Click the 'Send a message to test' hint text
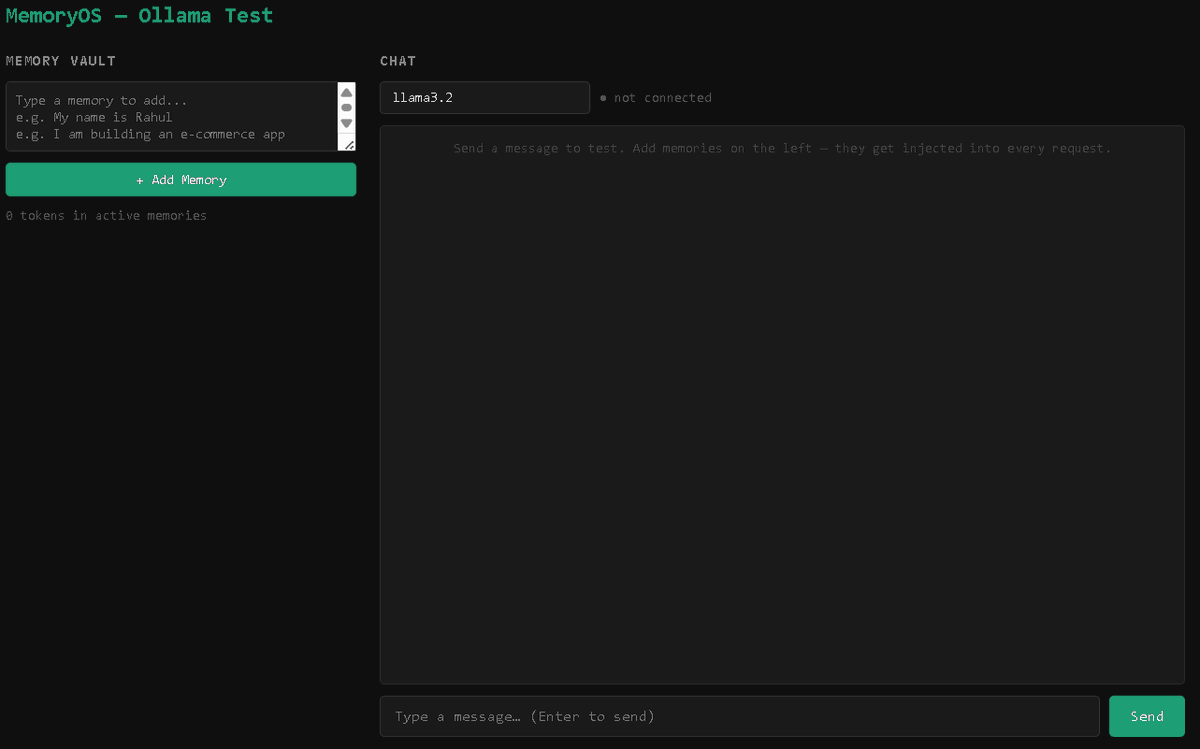 (782, 148)
